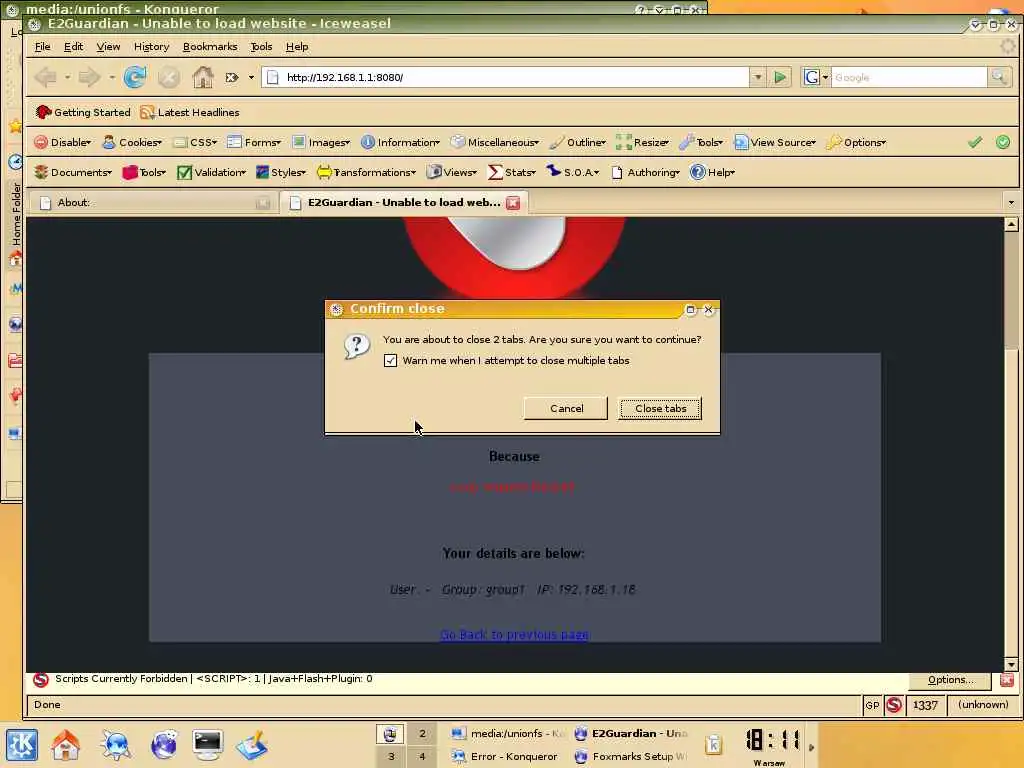This screenshot has width=1024, height=768.
Task: Open the Forms toolbar dropdown
Action: 253,142
